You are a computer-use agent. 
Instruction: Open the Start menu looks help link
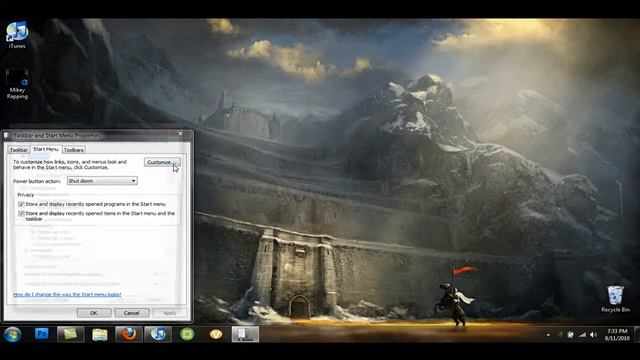tap(67, 294)
